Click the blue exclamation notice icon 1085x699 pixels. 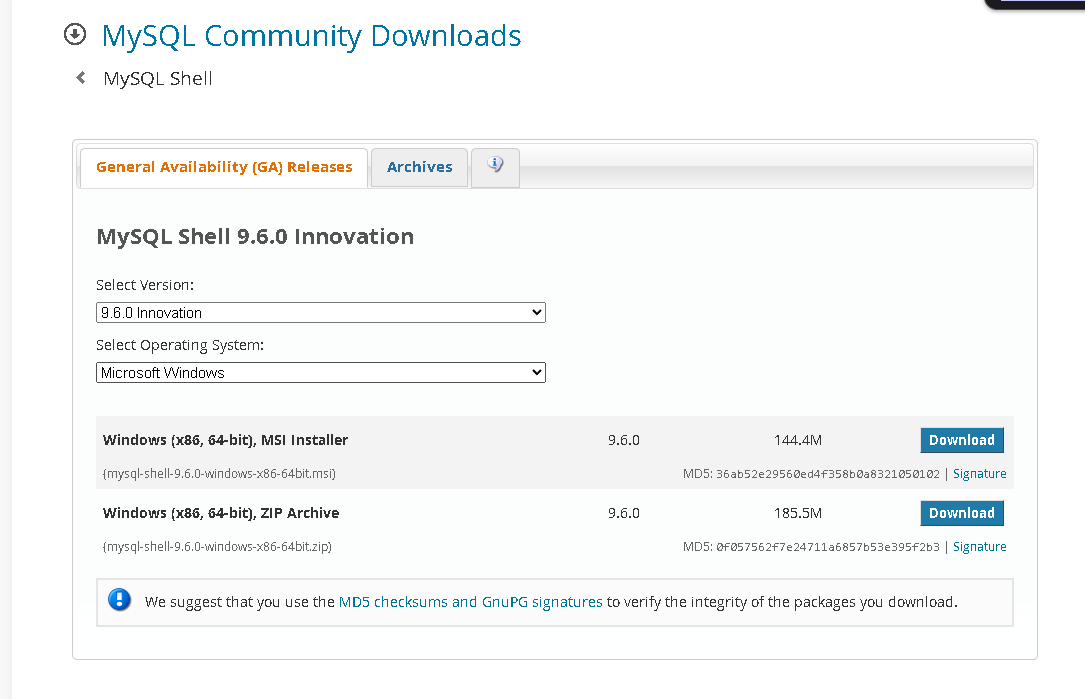(x=119, y=599)
